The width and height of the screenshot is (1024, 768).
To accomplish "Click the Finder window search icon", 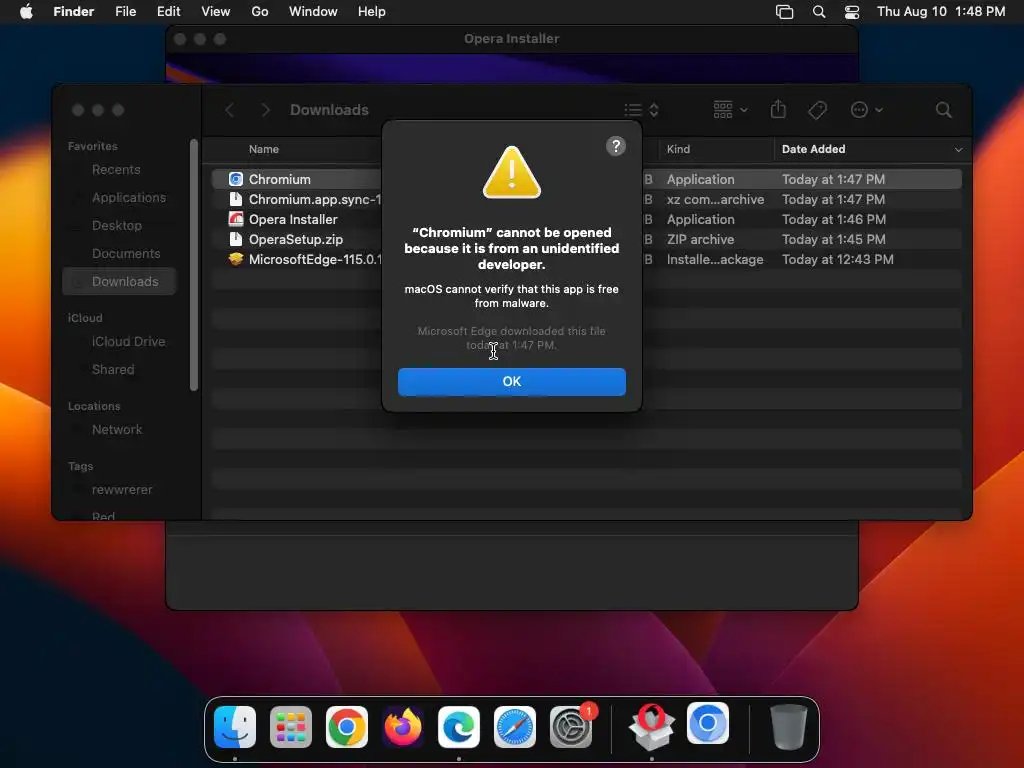I will pos(943,110).
